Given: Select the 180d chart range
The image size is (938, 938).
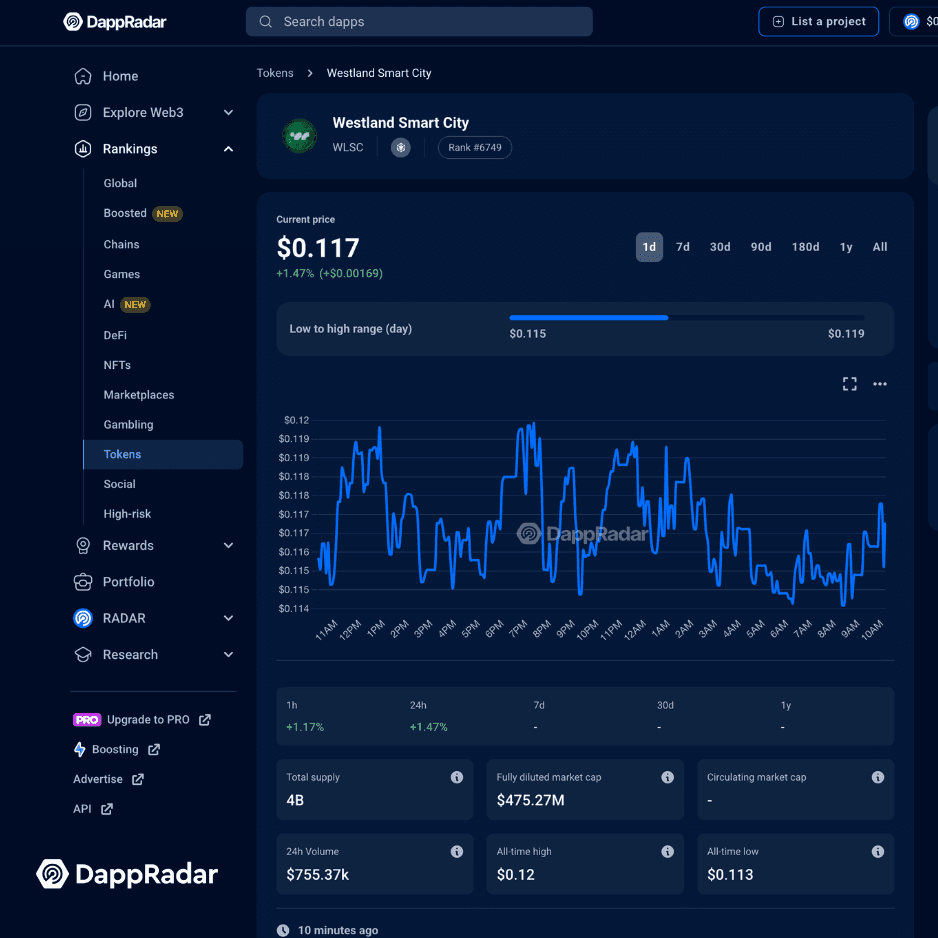Looking at the screenshot, I should [x=805, y=247].
